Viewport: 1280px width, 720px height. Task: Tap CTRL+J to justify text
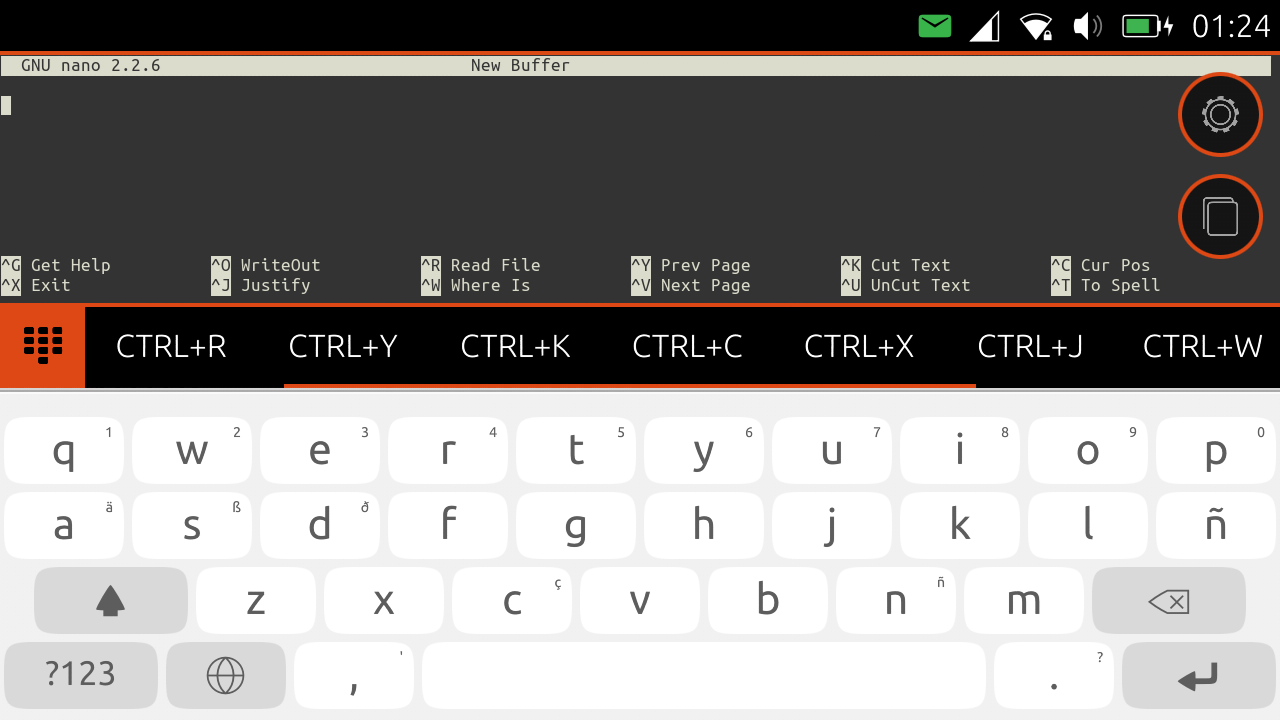coord(1031,347)
